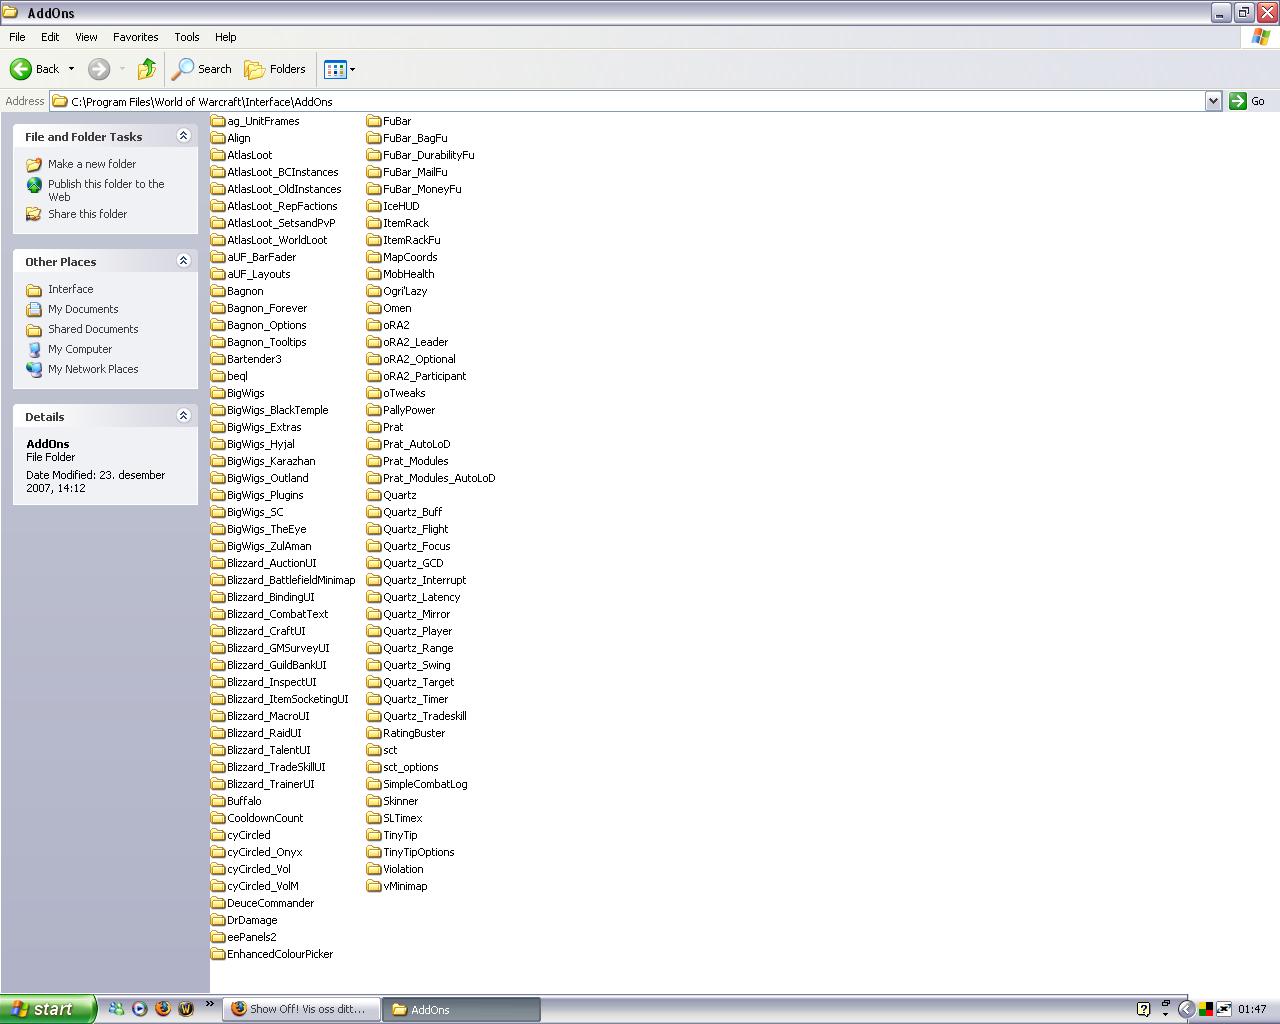Collapse the Details panel

tap(183, 416)
